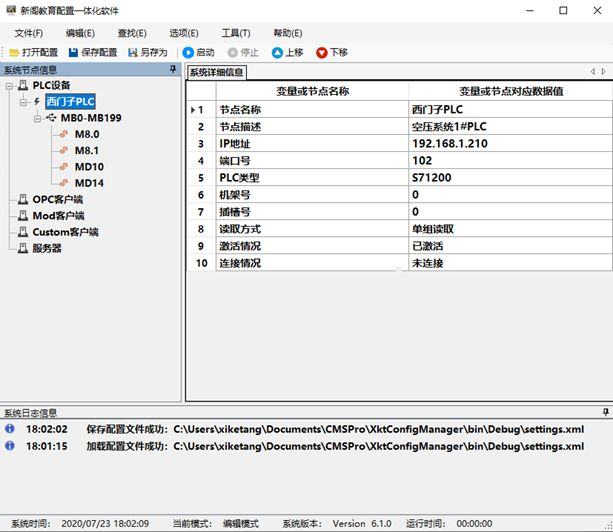Collapse the PLC设备 tree node
The image size is (613, 532).
(9, 86)
